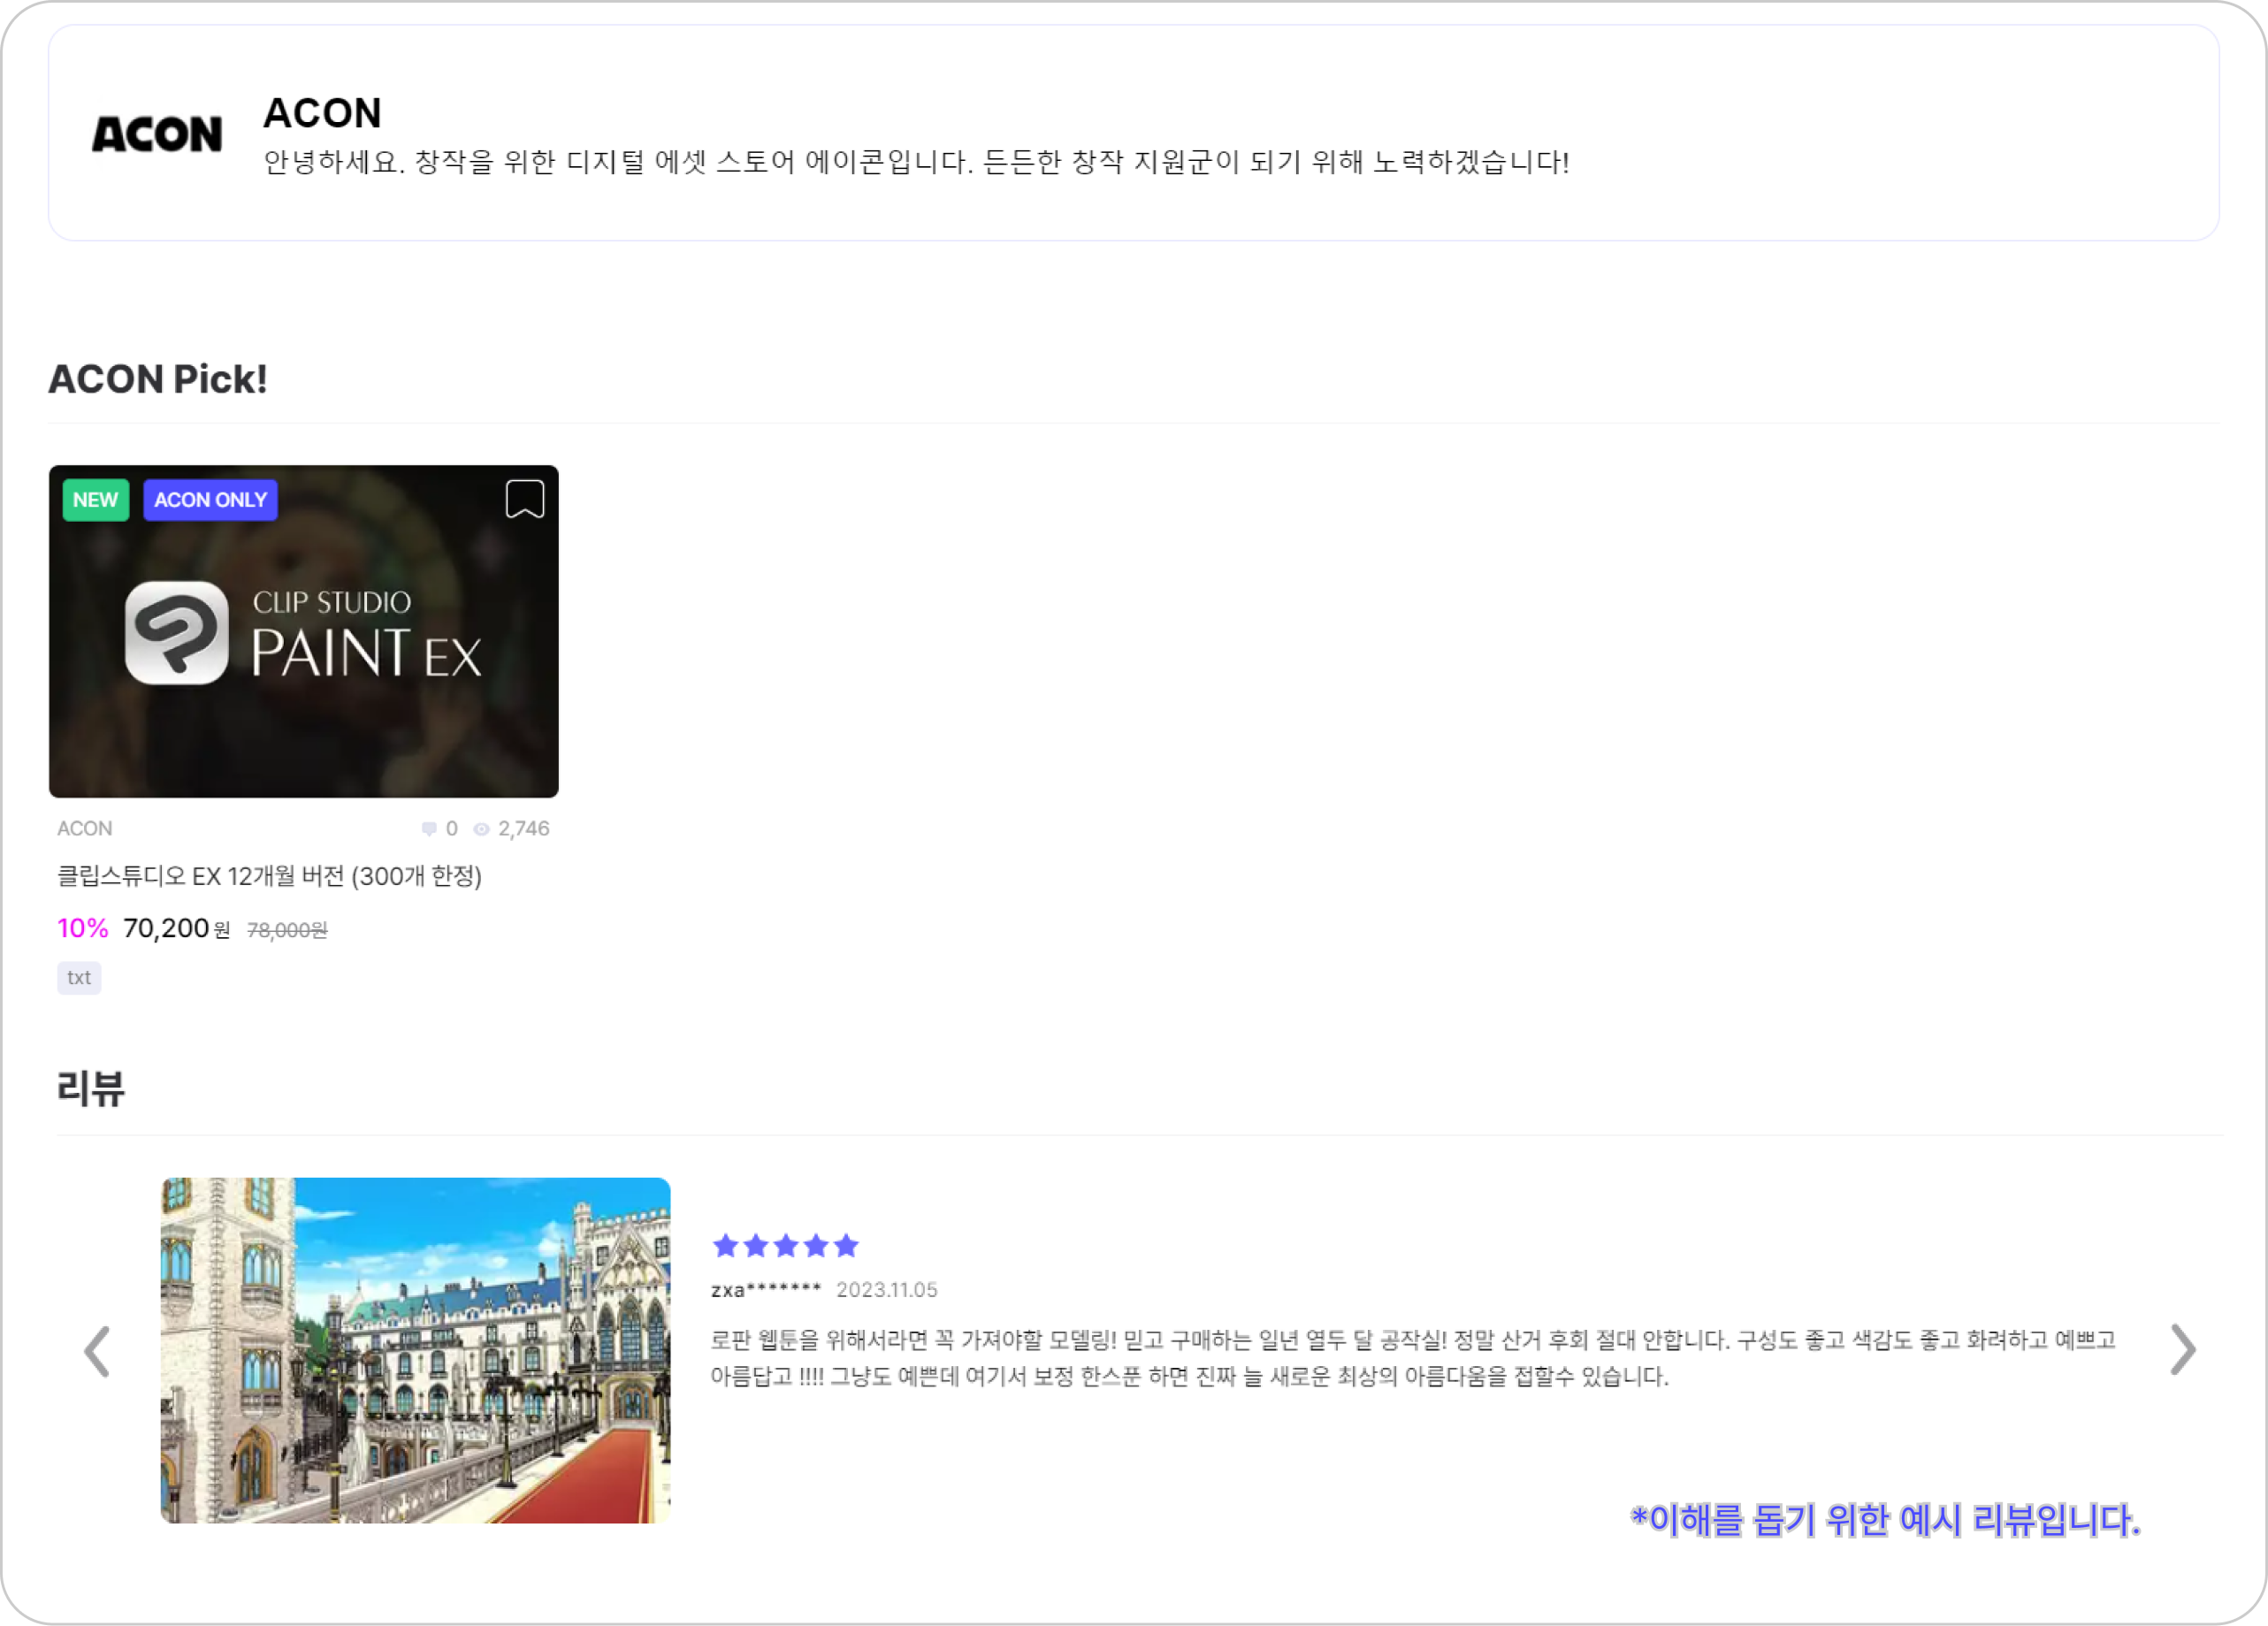The width and height of the screenshot is (2268, 1626).
Task: Open product title 클립스튜디오 EX 12개월 버전
Action: [x=269, y=876]
